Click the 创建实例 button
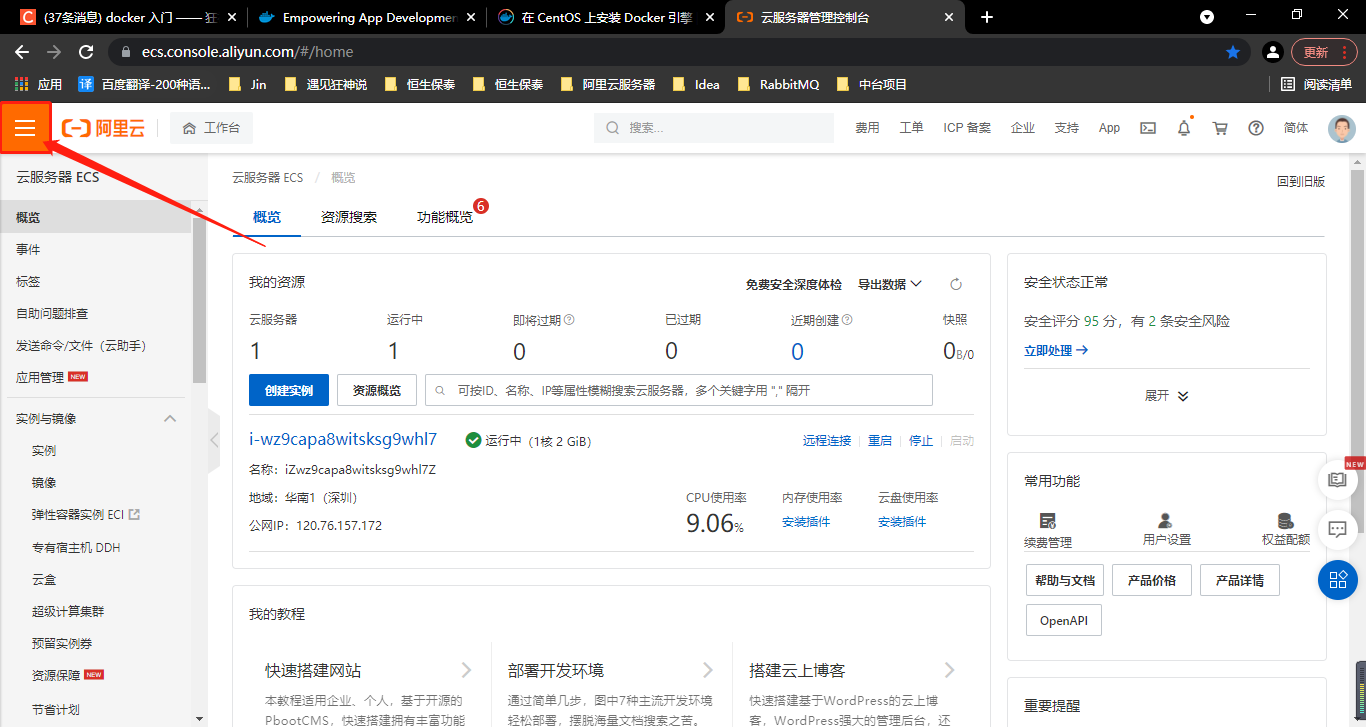The image size is (1366, 727). [x=289, y=390]
